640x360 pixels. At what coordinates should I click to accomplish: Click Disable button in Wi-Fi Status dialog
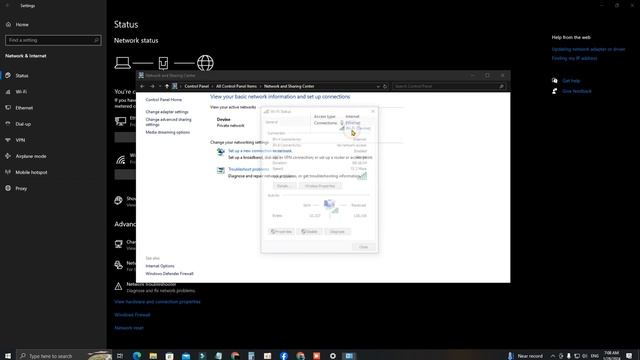pos(309,231)
